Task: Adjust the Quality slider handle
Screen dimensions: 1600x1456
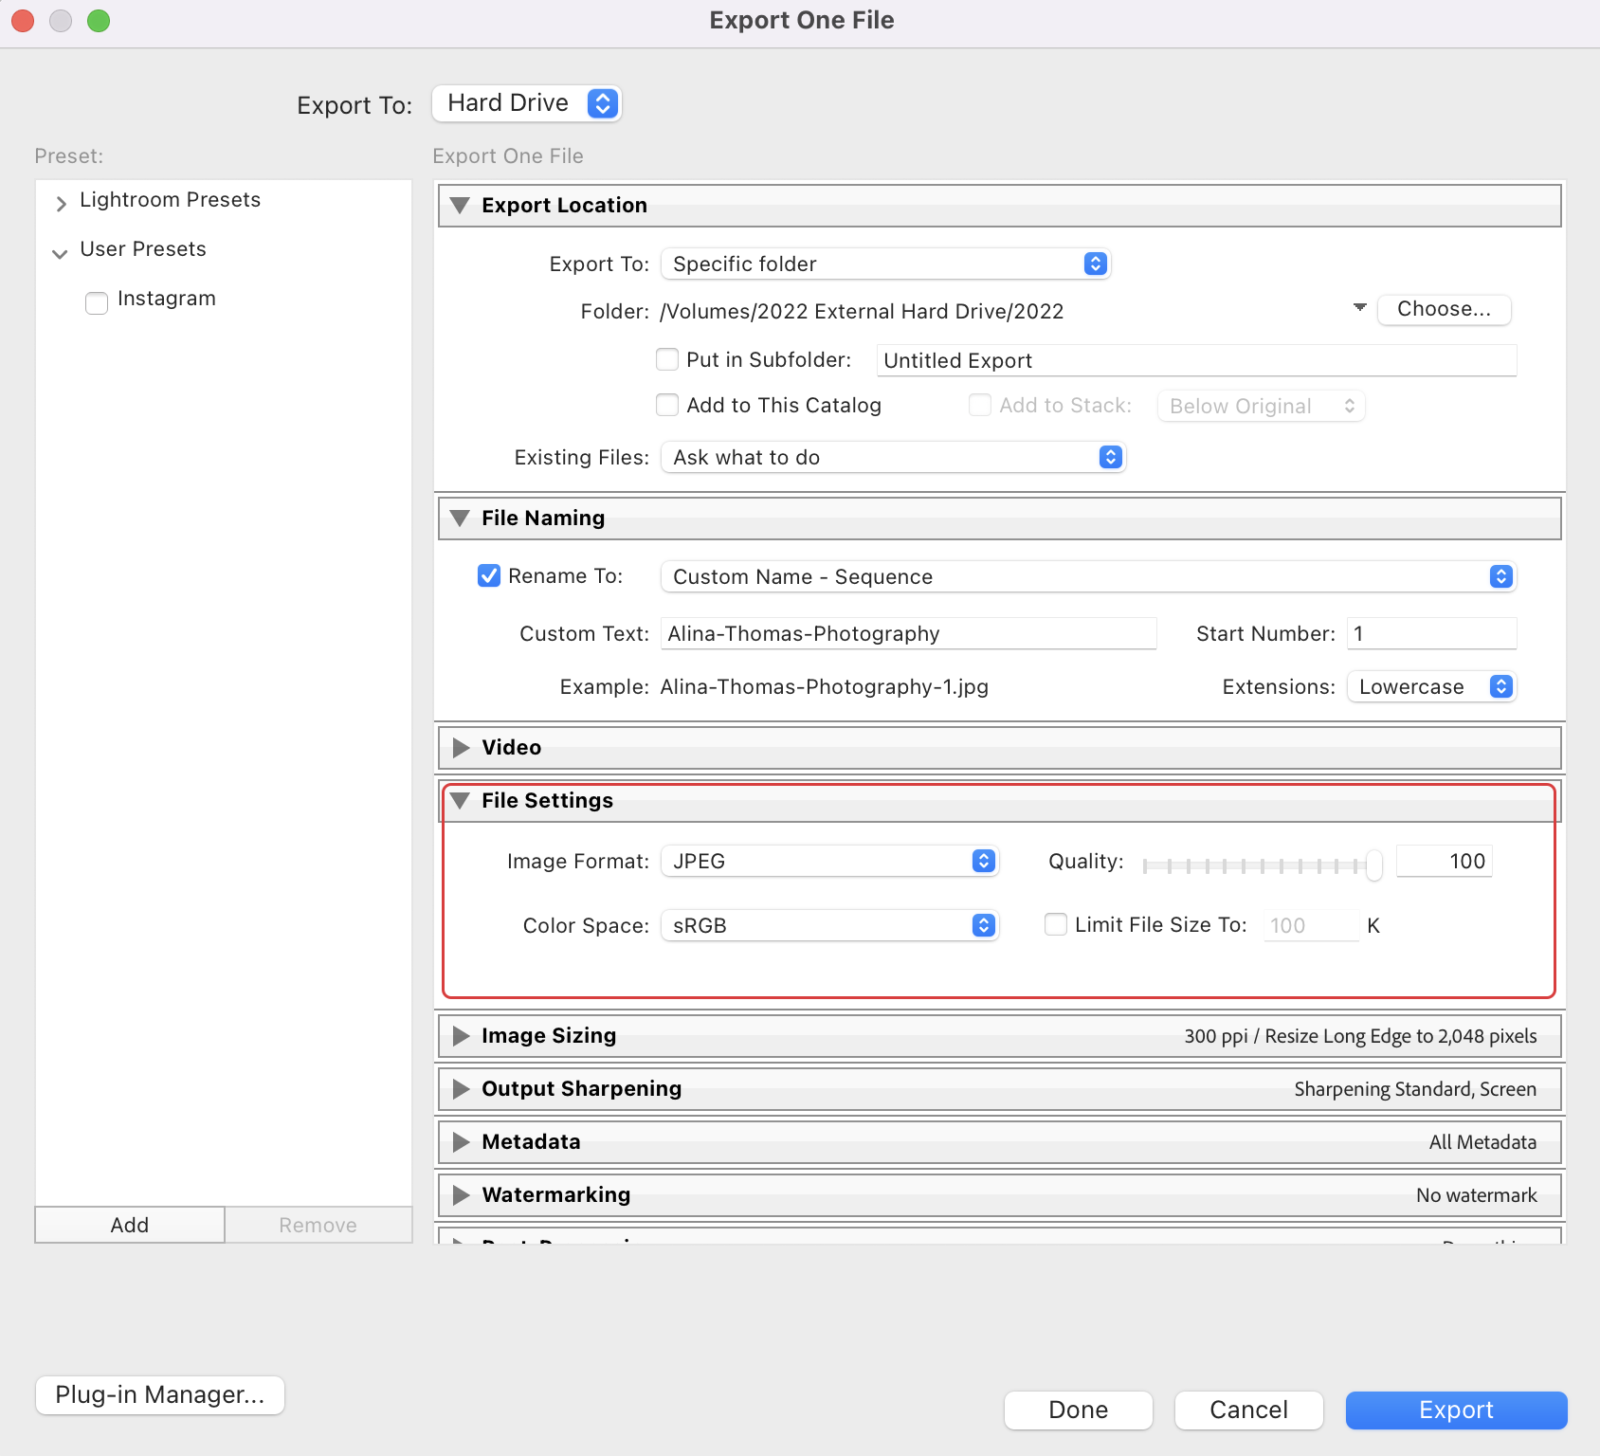Action: 1373,864
